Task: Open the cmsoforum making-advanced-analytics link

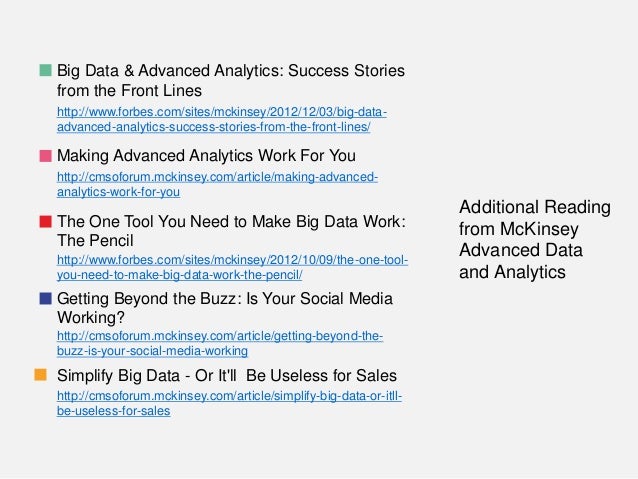Action: tap(217, 177)
